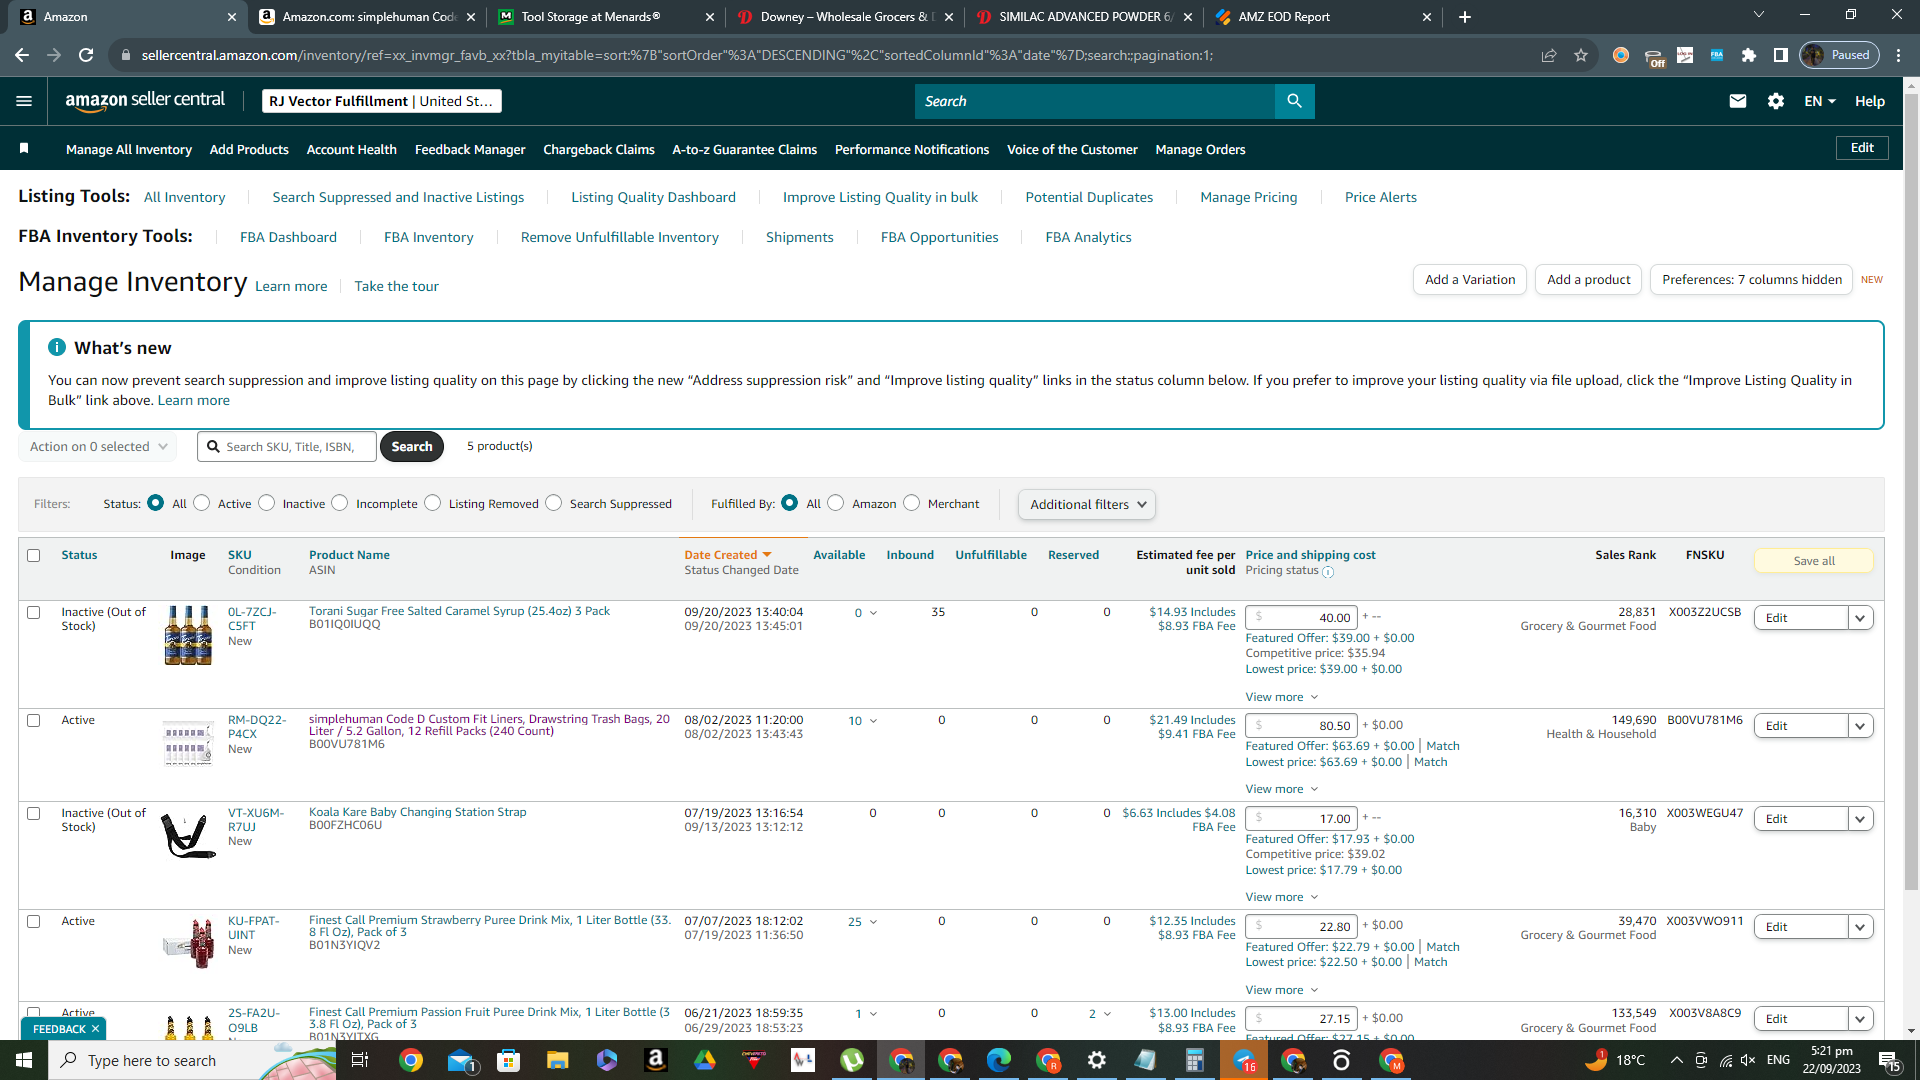The image size is (1920, 1080).
Task: Open the notification center icon
Action: click(1890, 1060)
